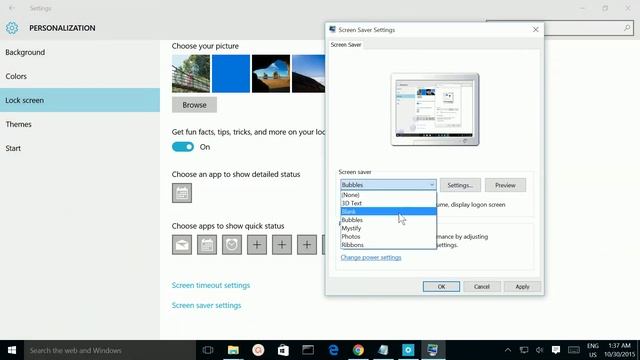The height and width of the screenshot is (360, 640).
Task: Open Task View from the taskbar
Action: [x=208, y=350]
